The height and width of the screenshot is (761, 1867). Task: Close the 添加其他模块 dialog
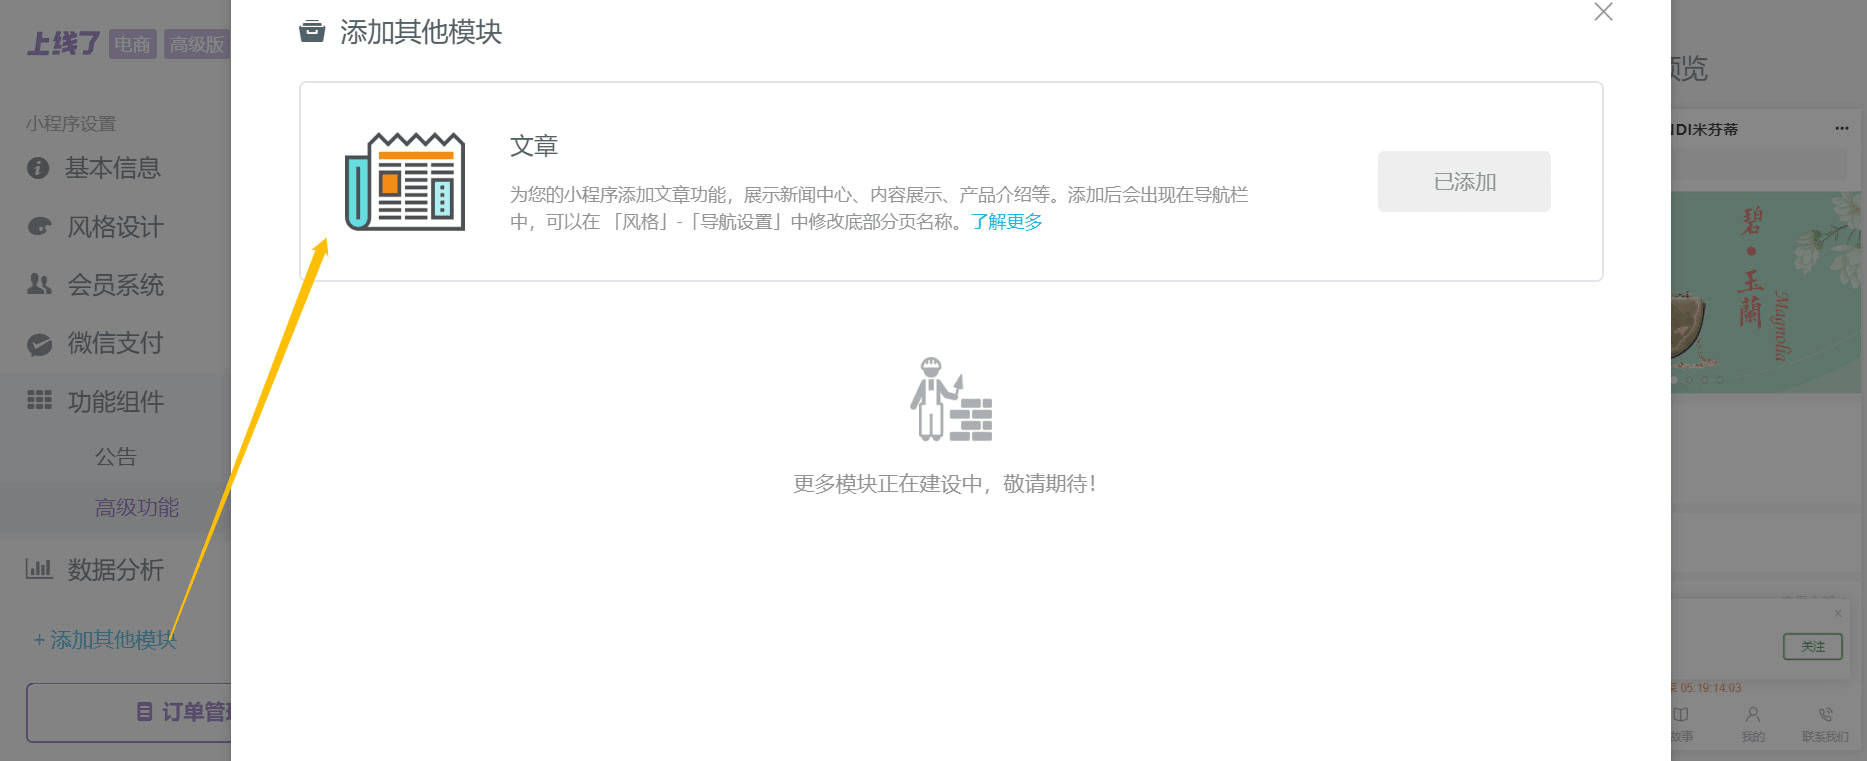pyautogui.click(x=1603, y=12)
